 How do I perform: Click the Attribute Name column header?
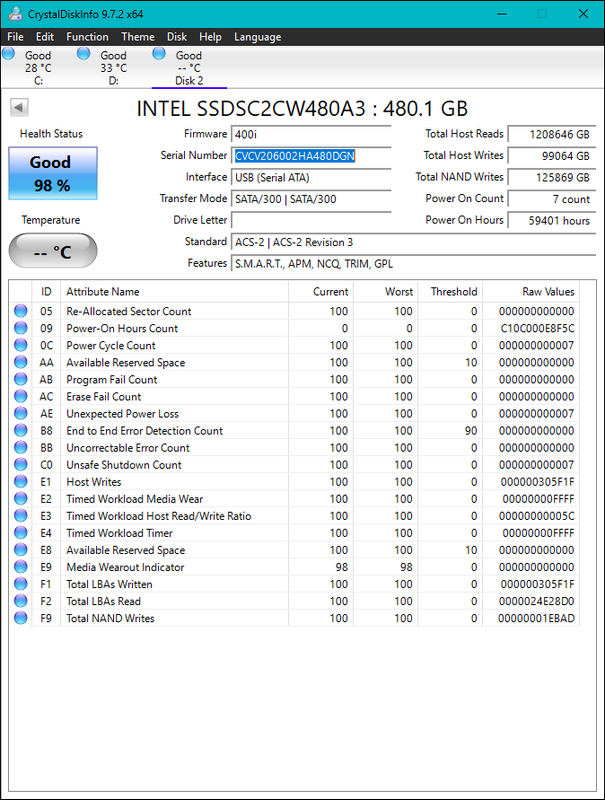point(174,291)
